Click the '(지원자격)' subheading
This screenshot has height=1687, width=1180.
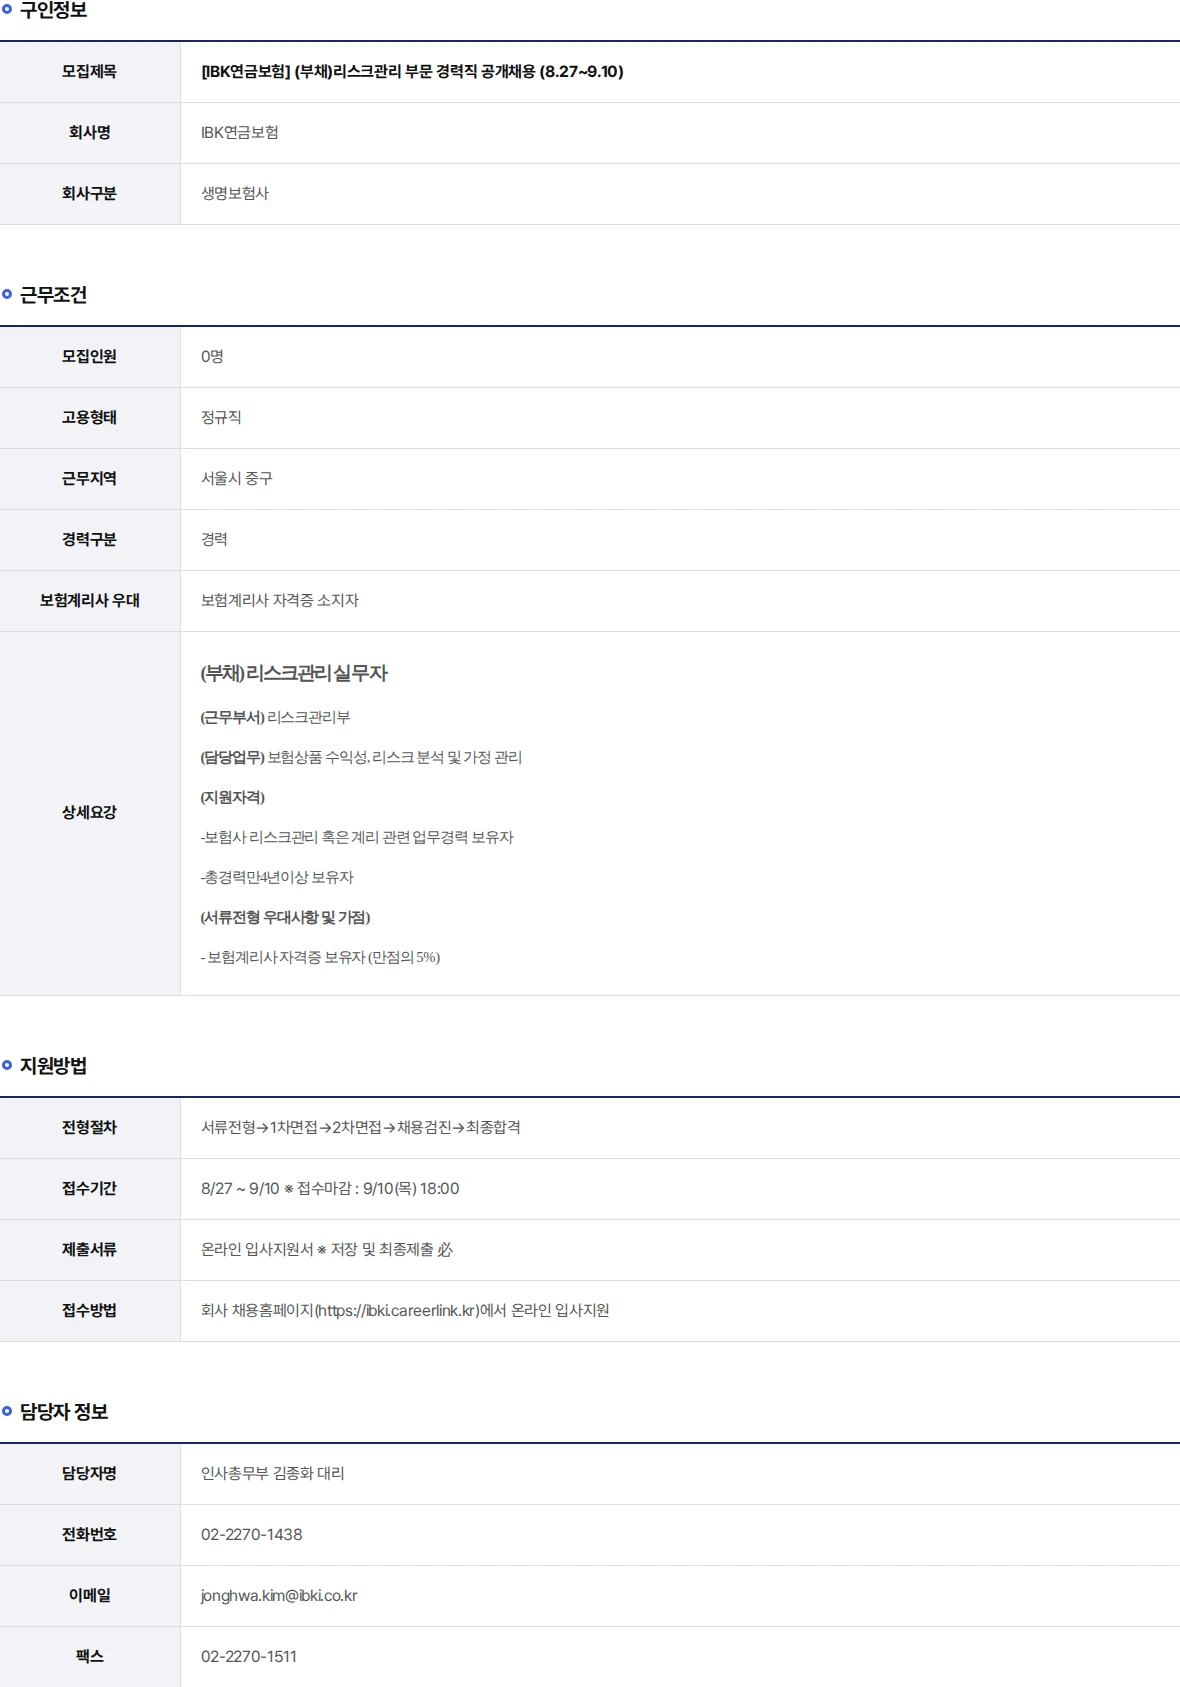point(233,798)
